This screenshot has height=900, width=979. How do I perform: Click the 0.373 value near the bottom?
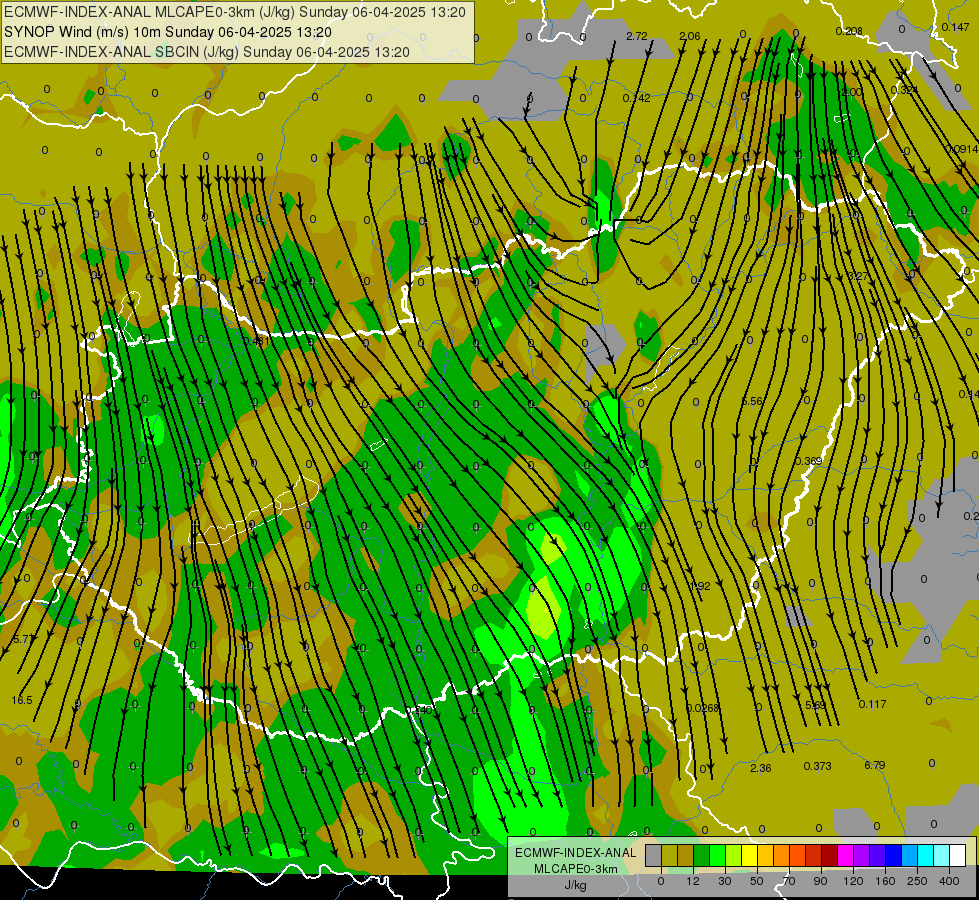pyautogui.click(x=817, y=766)
